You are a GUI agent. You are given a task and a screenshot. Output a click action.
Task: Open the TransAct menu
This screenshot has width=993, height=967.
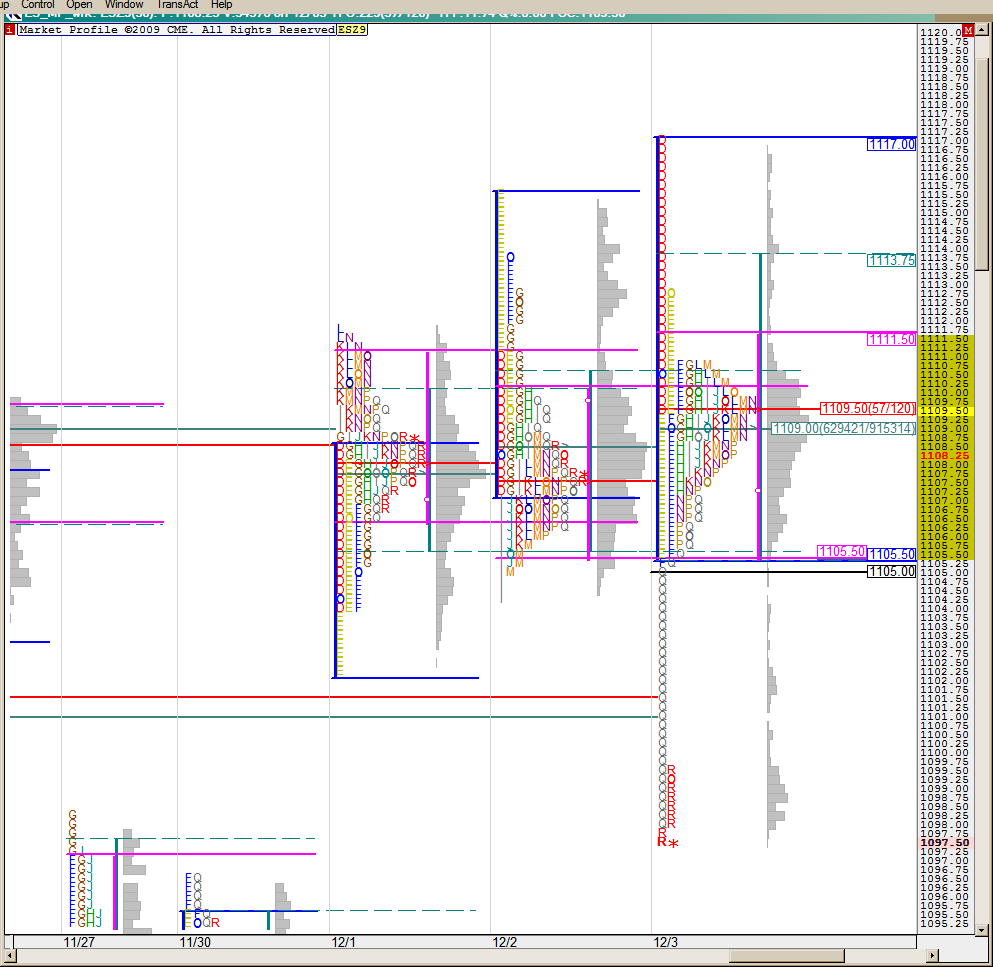pos(178,5)
